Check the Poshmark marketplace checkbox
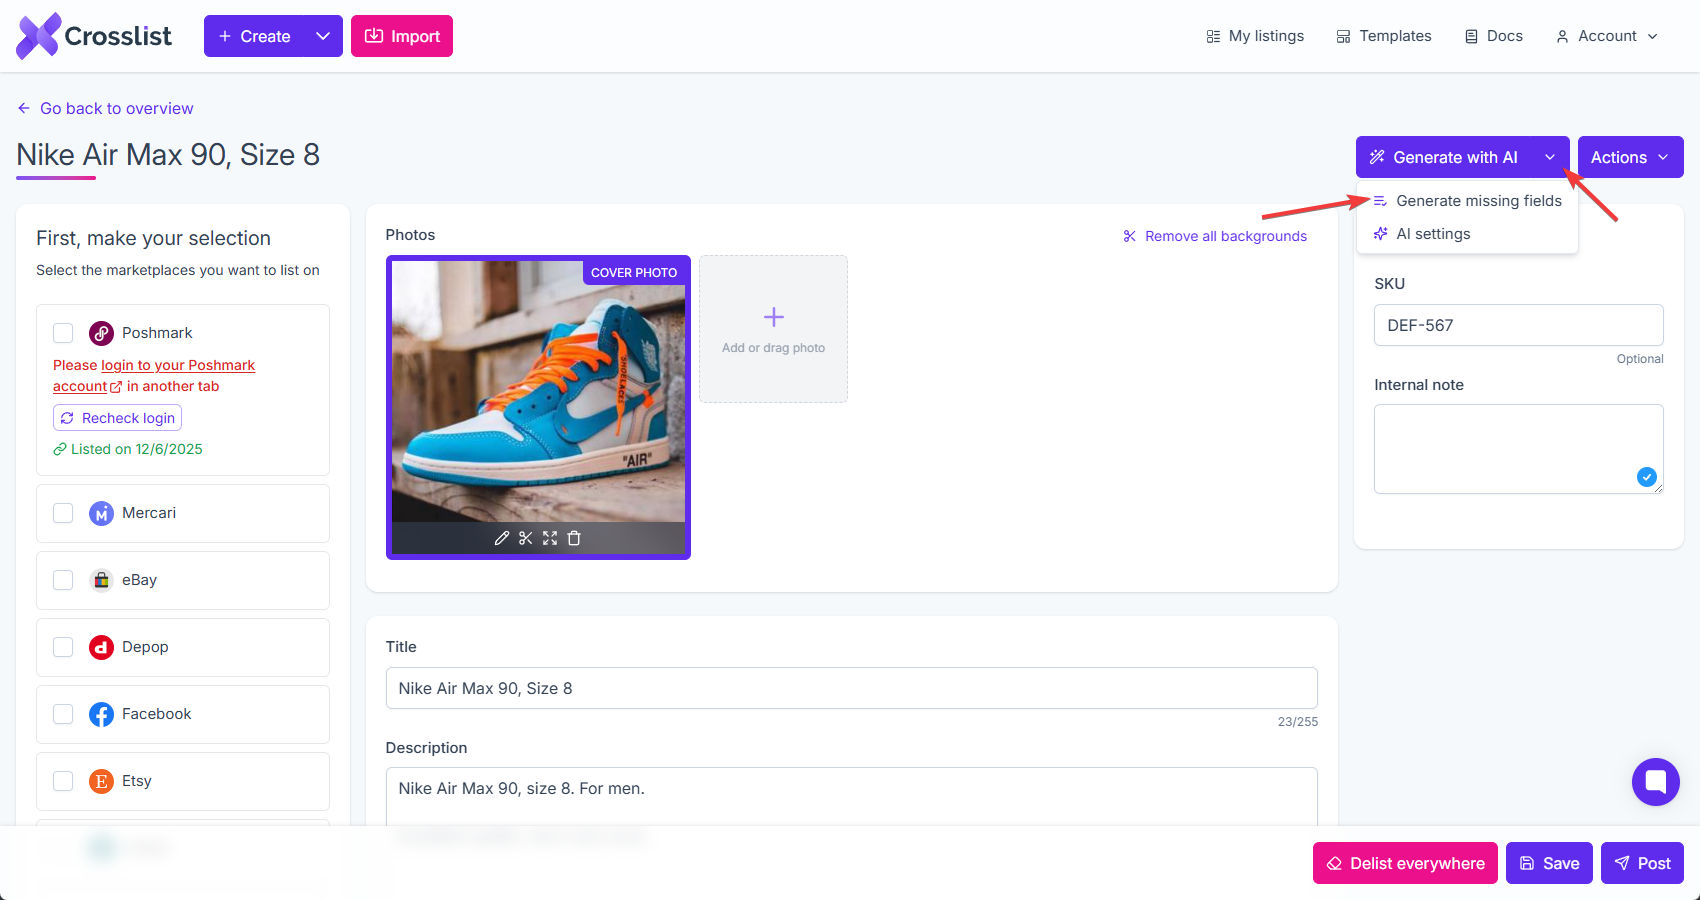The width and height of the screenshot is (1700, 900). coord(63,333)
